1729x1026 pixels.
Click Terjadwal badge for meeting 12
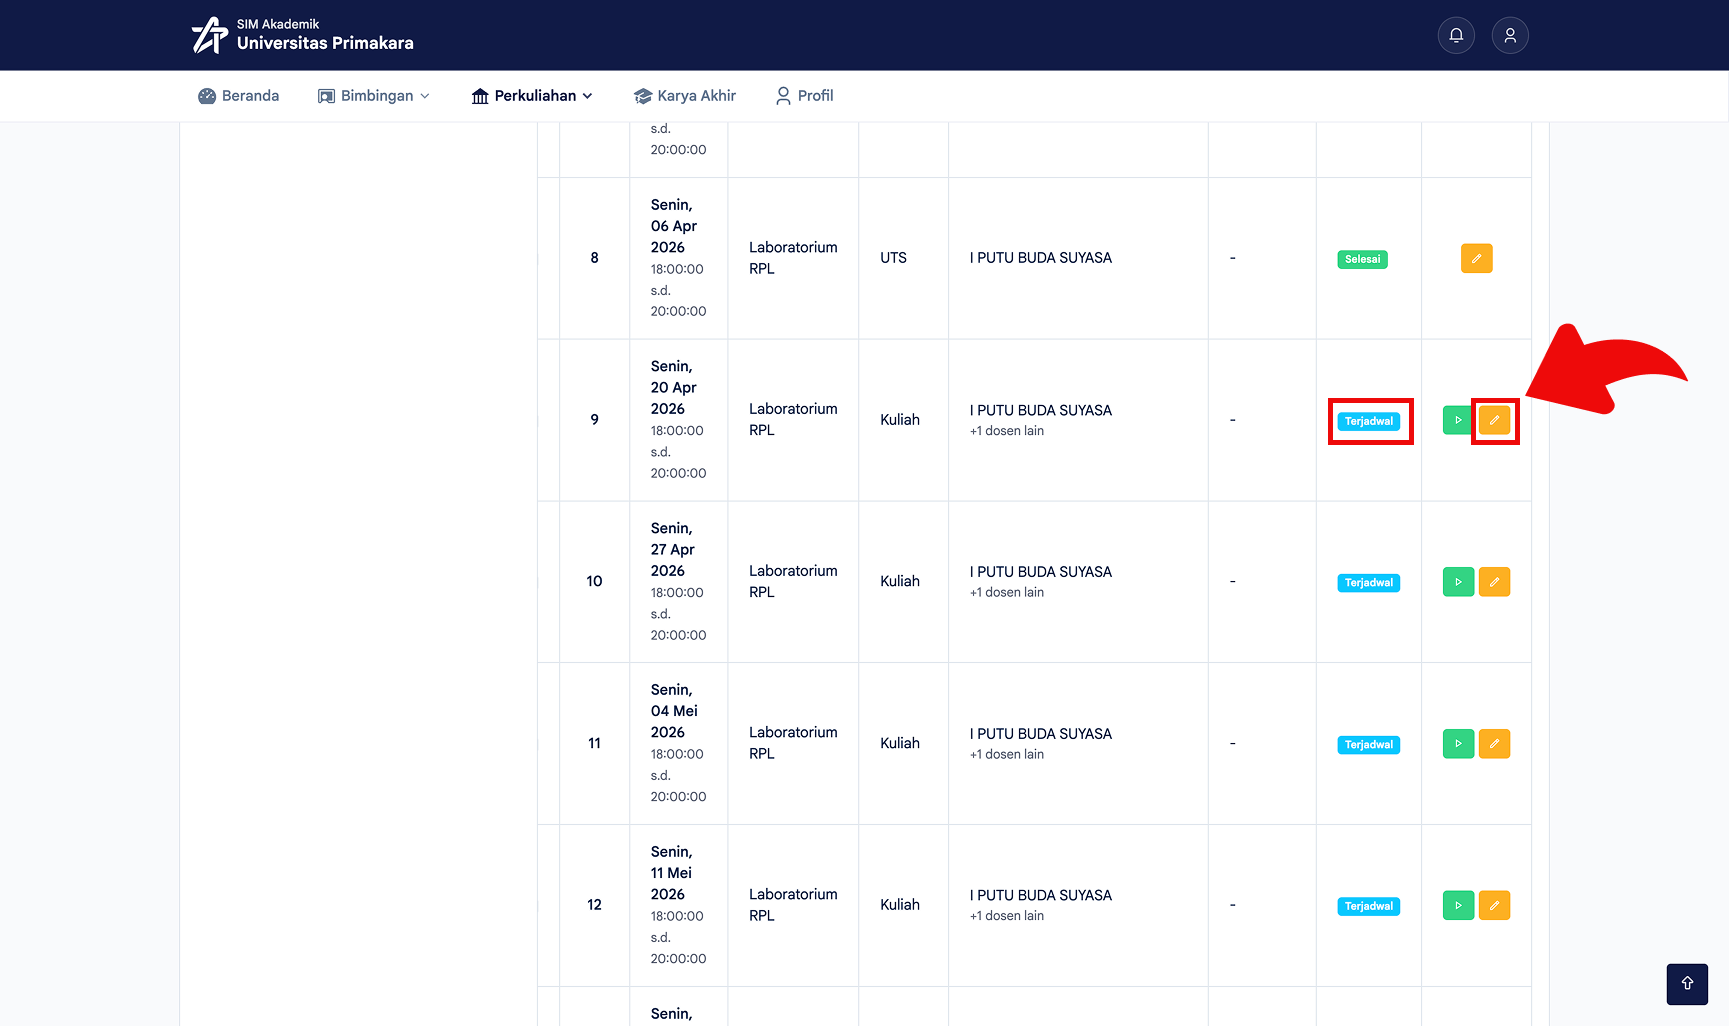tap(1369, 906)
